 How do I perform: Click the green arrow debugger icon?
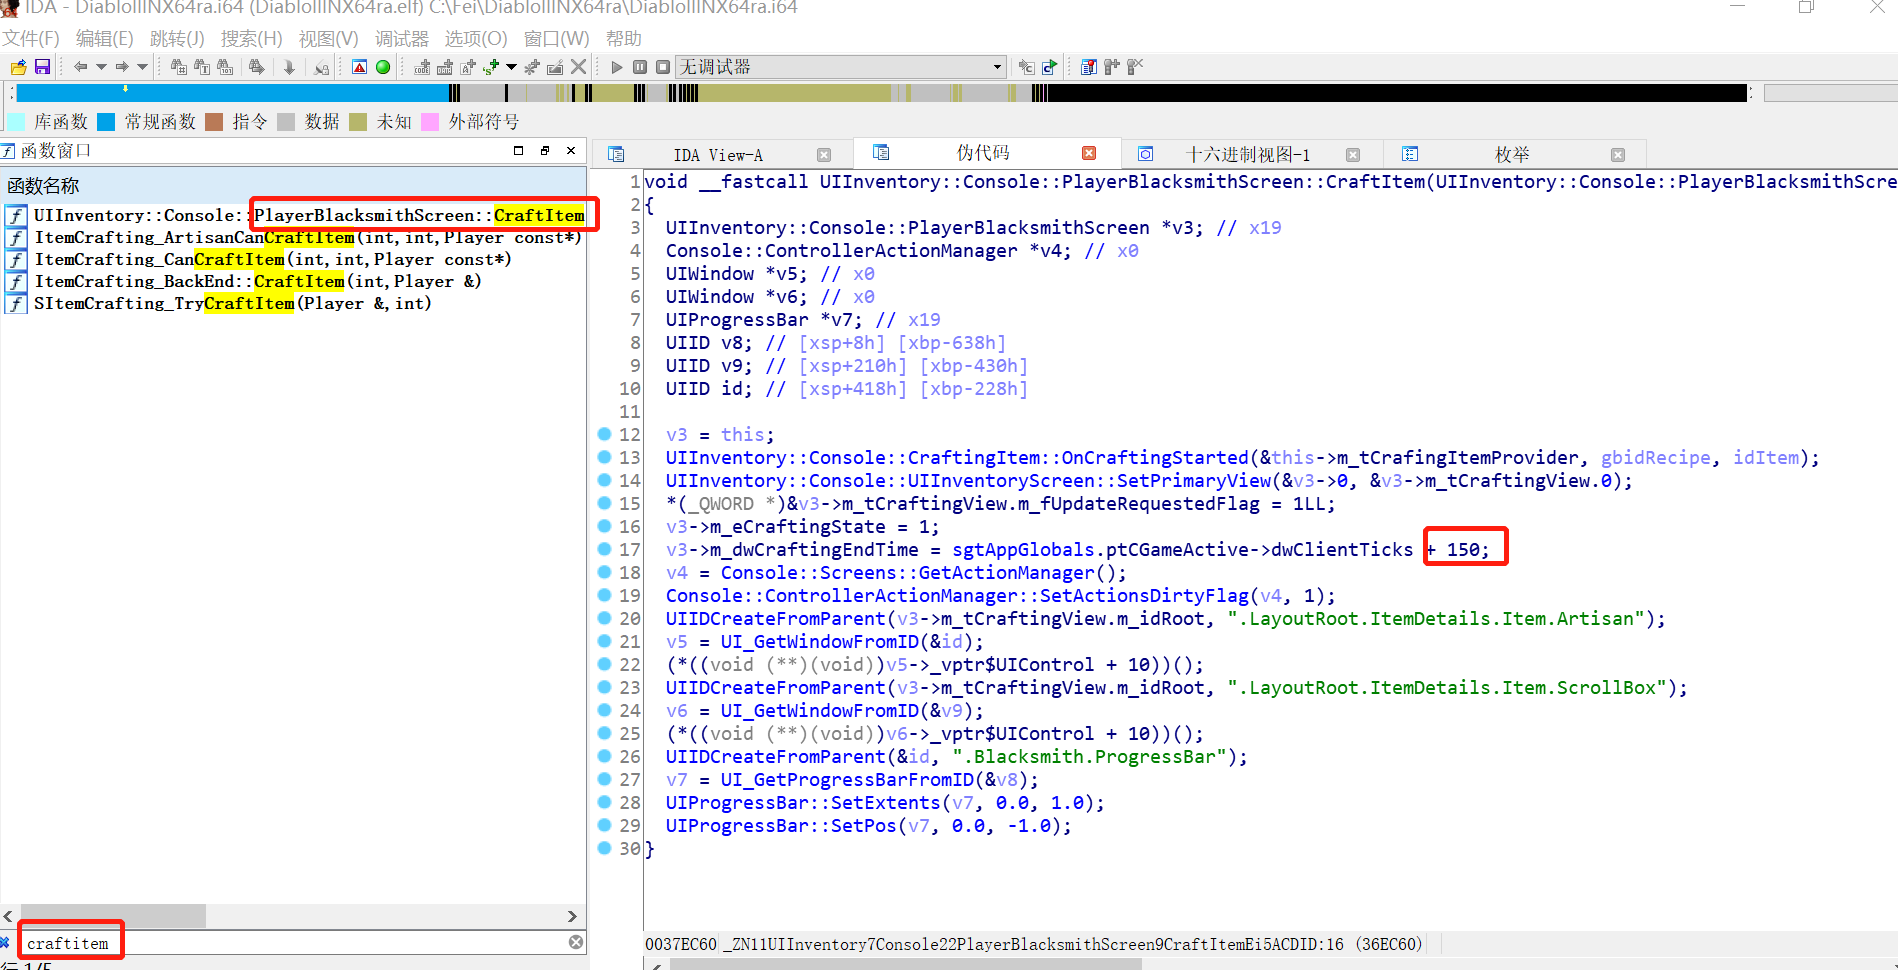1049,67
